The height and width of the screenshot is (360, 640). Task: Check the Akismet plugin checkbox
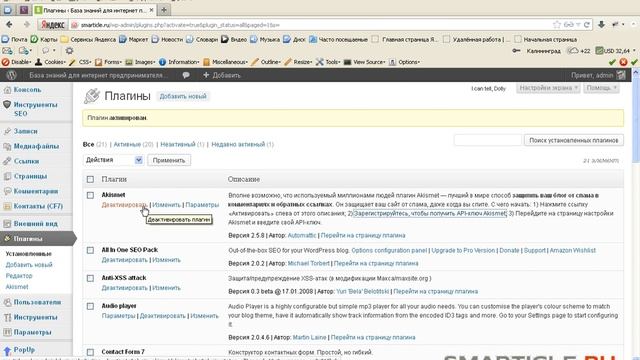click(90, 196)
